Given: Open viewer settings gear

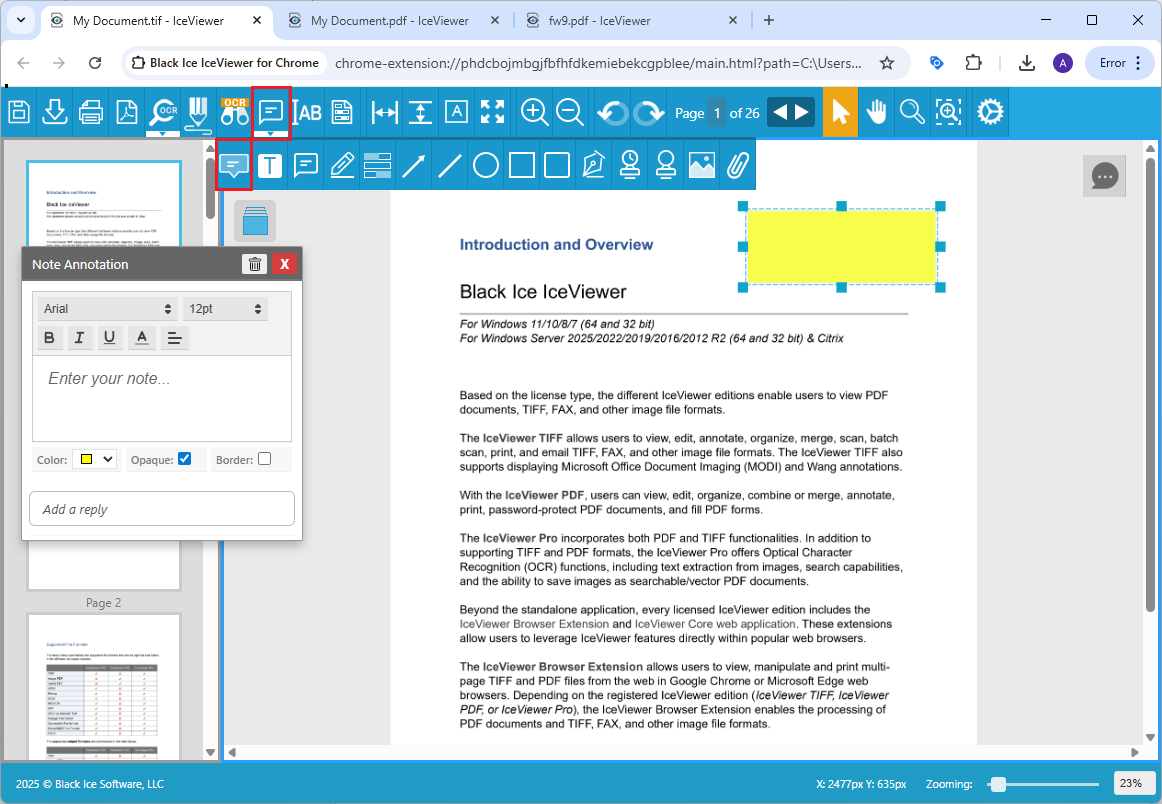Looking at the screenshot, I should pos(990,113).
